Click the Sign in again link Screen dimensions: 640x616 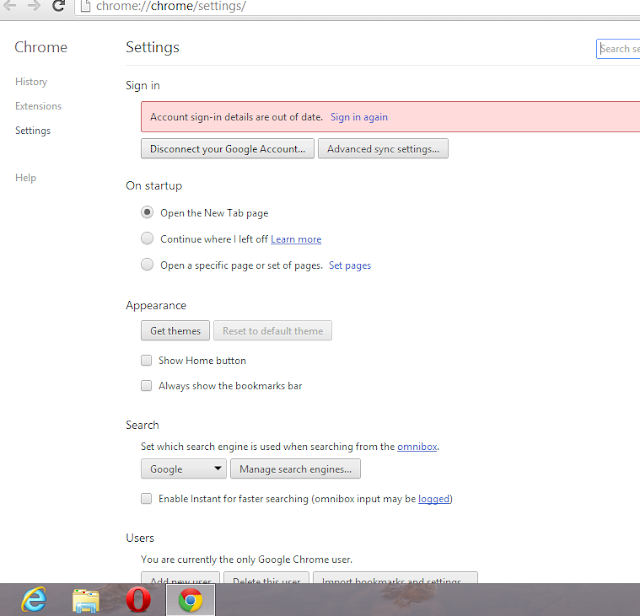click(359, 117)
